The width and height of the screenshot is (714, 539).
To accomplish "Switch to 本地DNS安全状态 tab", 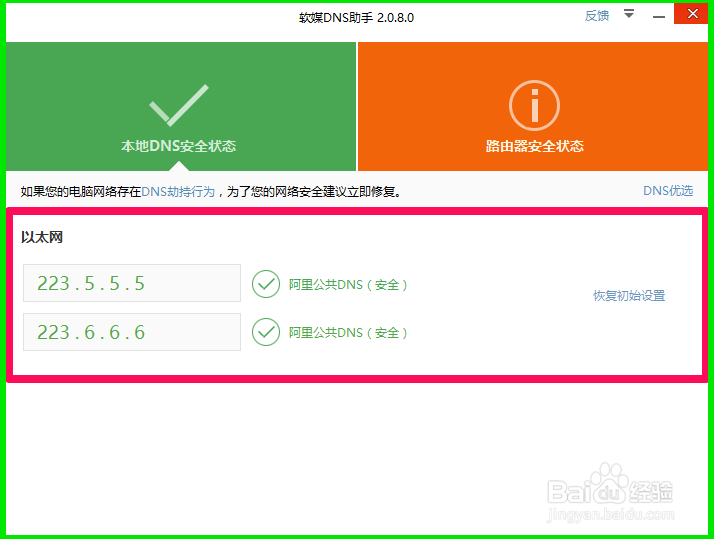I will (181, 107).
